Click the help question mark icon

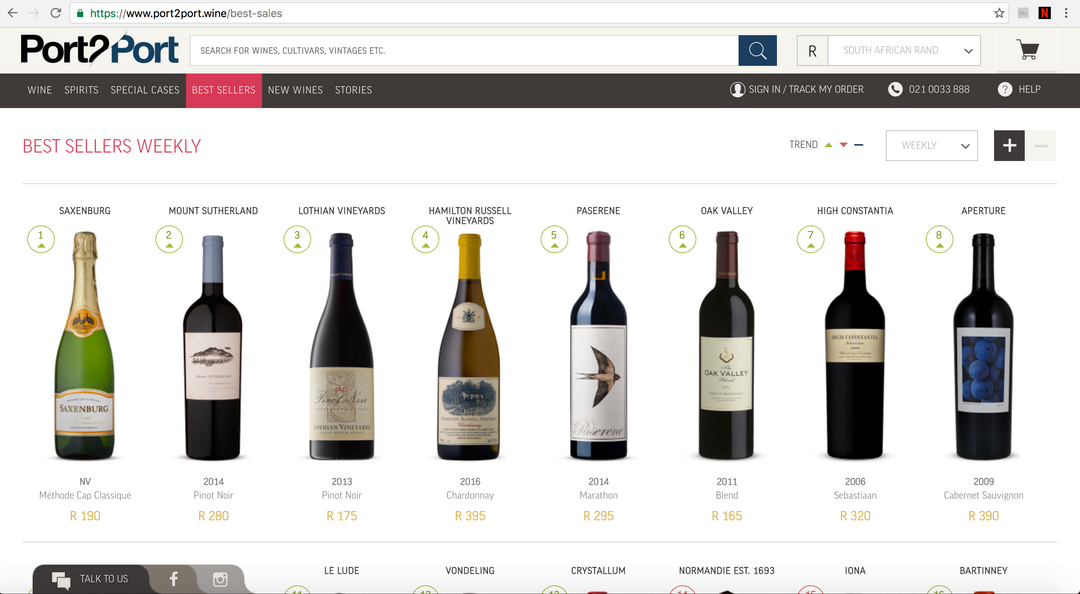(1005, 90)
